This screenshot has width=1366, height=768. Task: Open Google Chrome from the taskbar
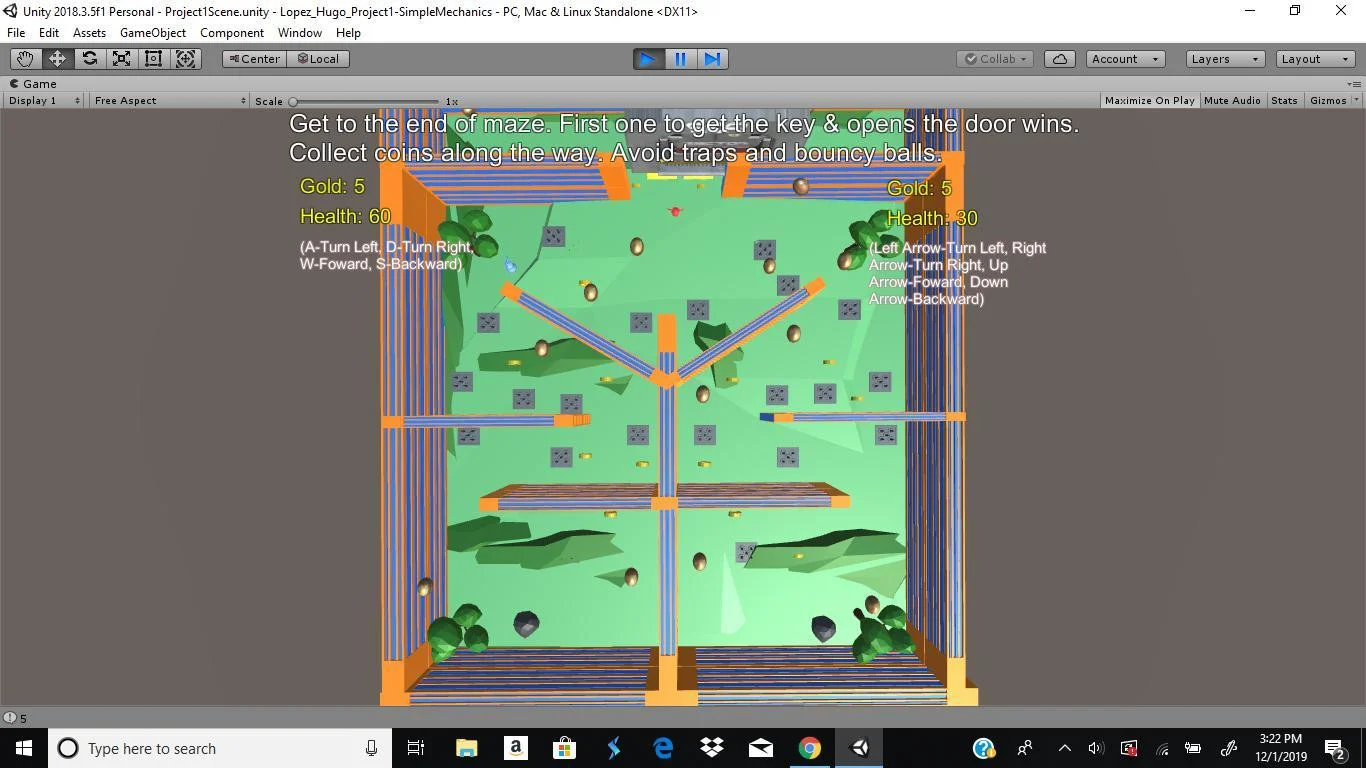[x=810, y=748]
